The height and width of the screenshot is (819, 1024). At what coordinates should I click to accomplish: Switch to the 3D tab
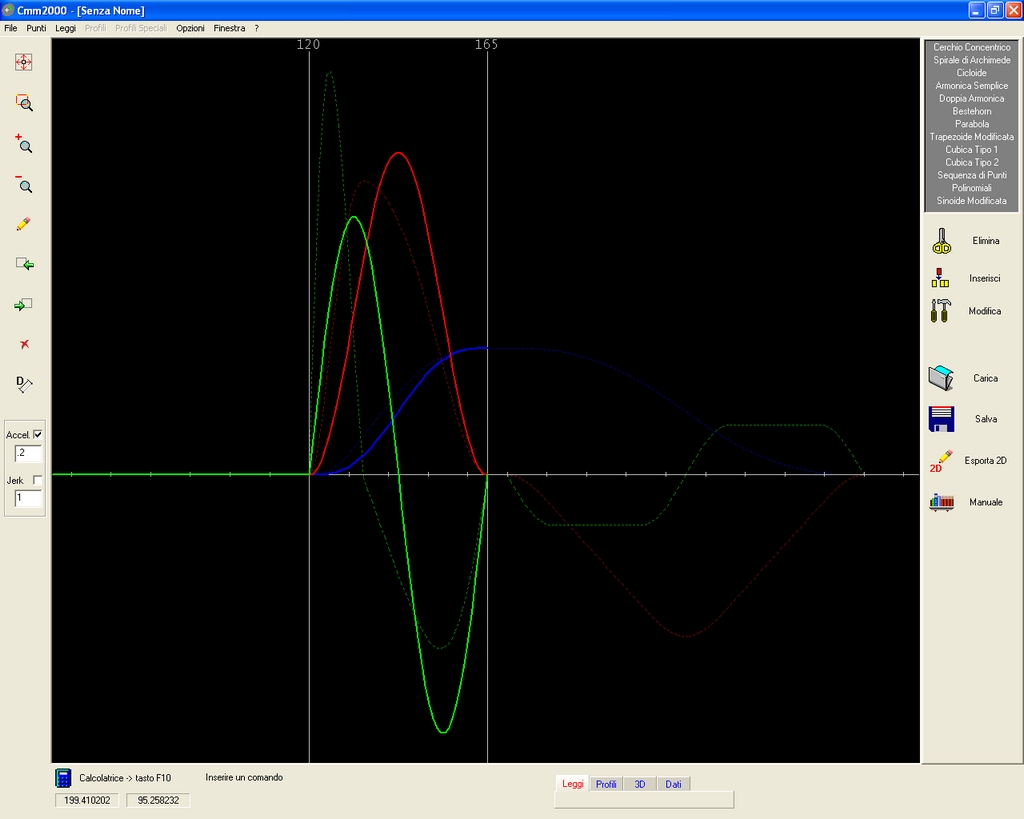click(x=640, y=784)
